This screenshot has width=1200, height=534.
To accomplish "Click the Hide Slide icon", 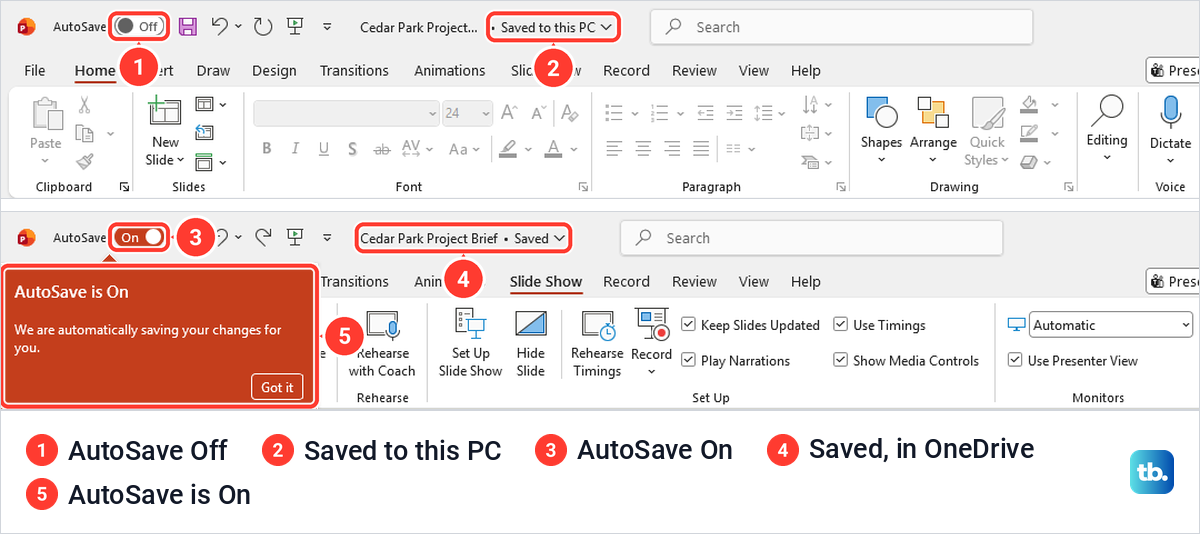I will point(531,324).
